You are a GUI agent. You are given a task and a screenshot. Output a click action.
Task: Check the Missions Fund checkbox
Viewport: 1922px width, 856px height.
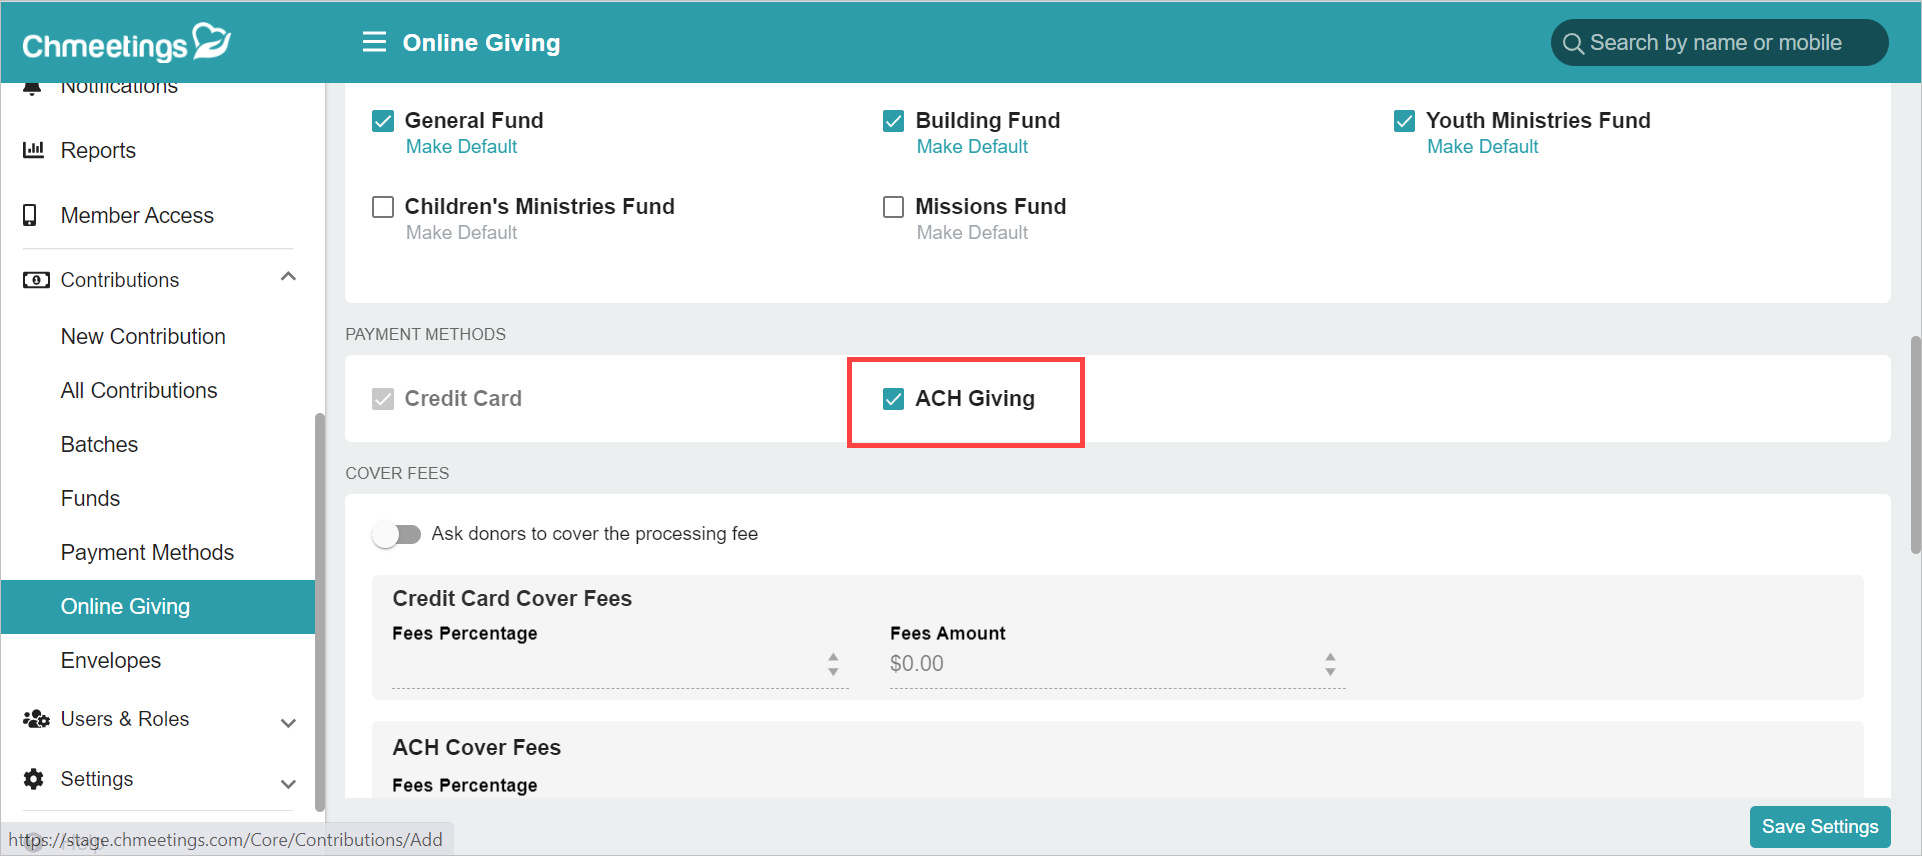(894, 207)
